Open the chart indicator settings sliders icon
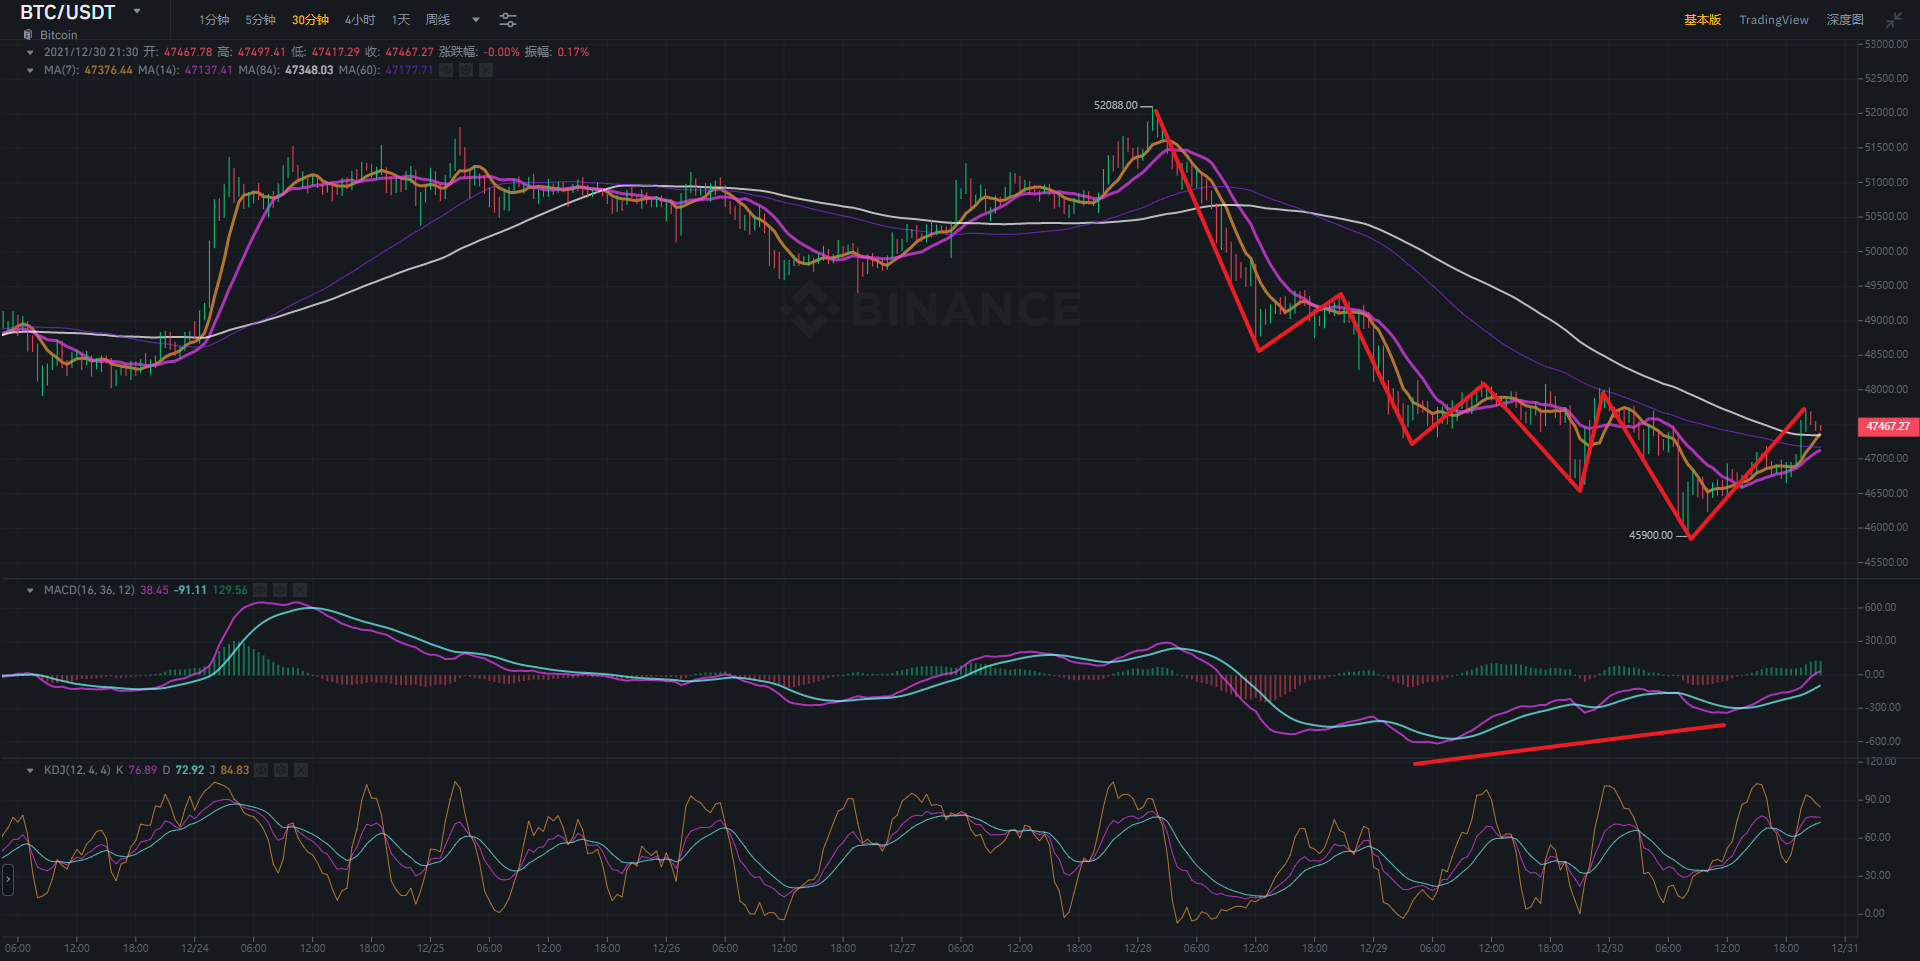This screenshot has height=961, width=1920. pos(508,20)
